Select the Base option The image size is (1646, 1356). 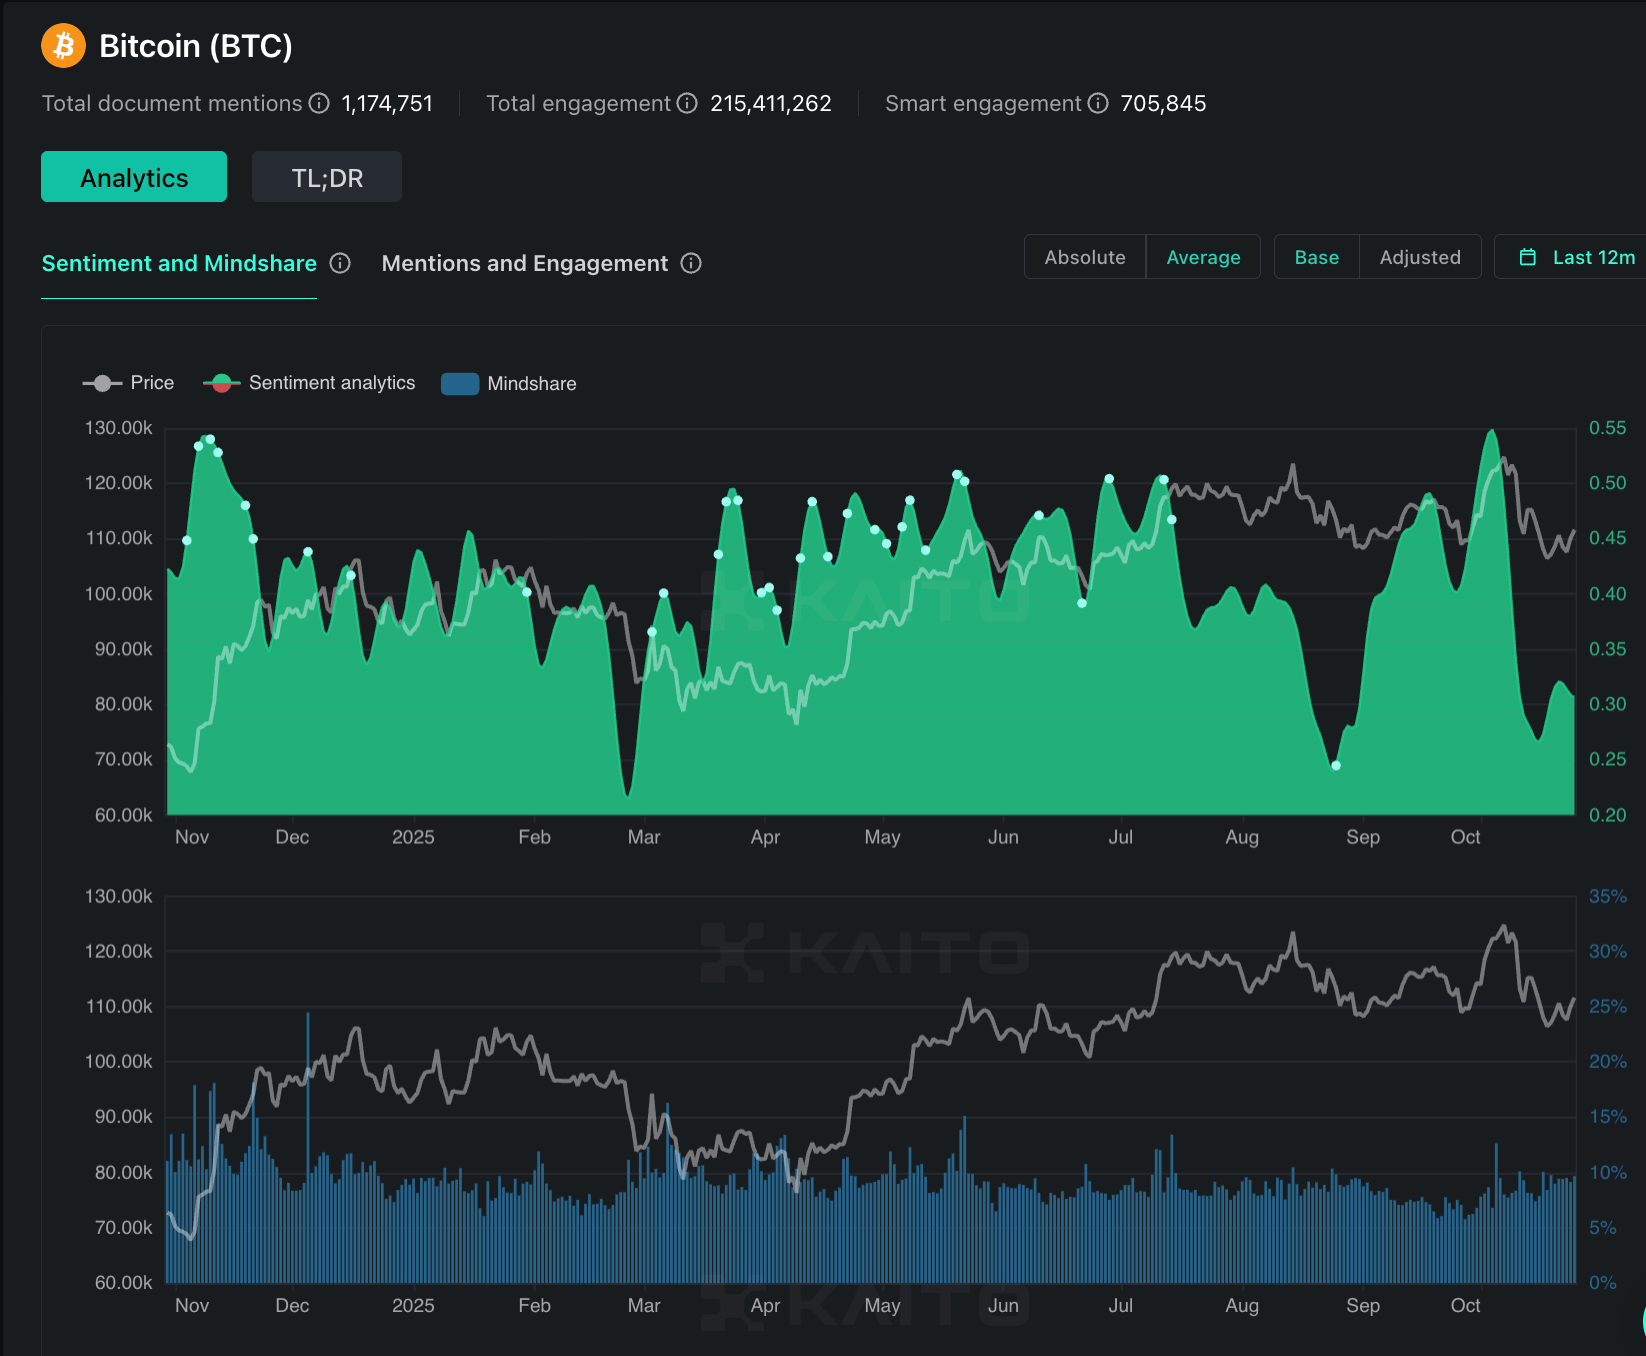tap(1317, 257)
